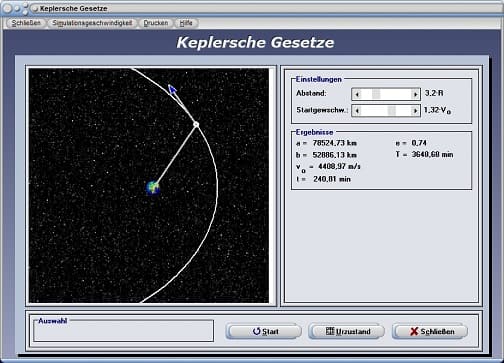
Task: Decrease Startgeschw. with left scroll arrow
Action: pyautogui.click(x=357, y=110)
